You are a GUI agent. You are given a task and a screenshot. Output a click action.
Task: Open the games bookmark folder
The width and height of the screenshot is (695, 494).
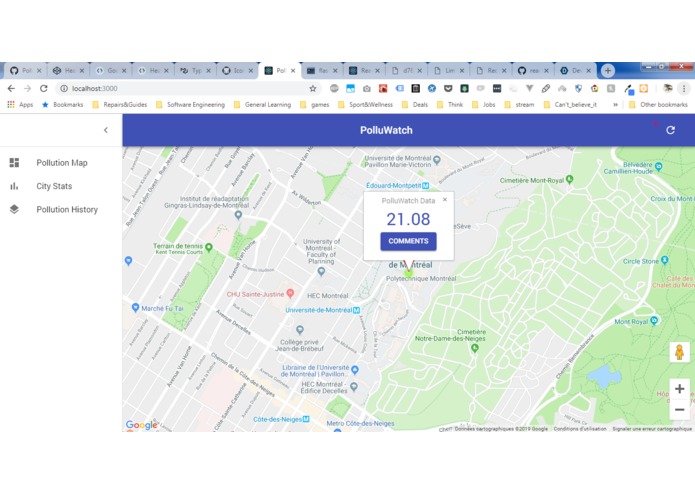point(315,105)
